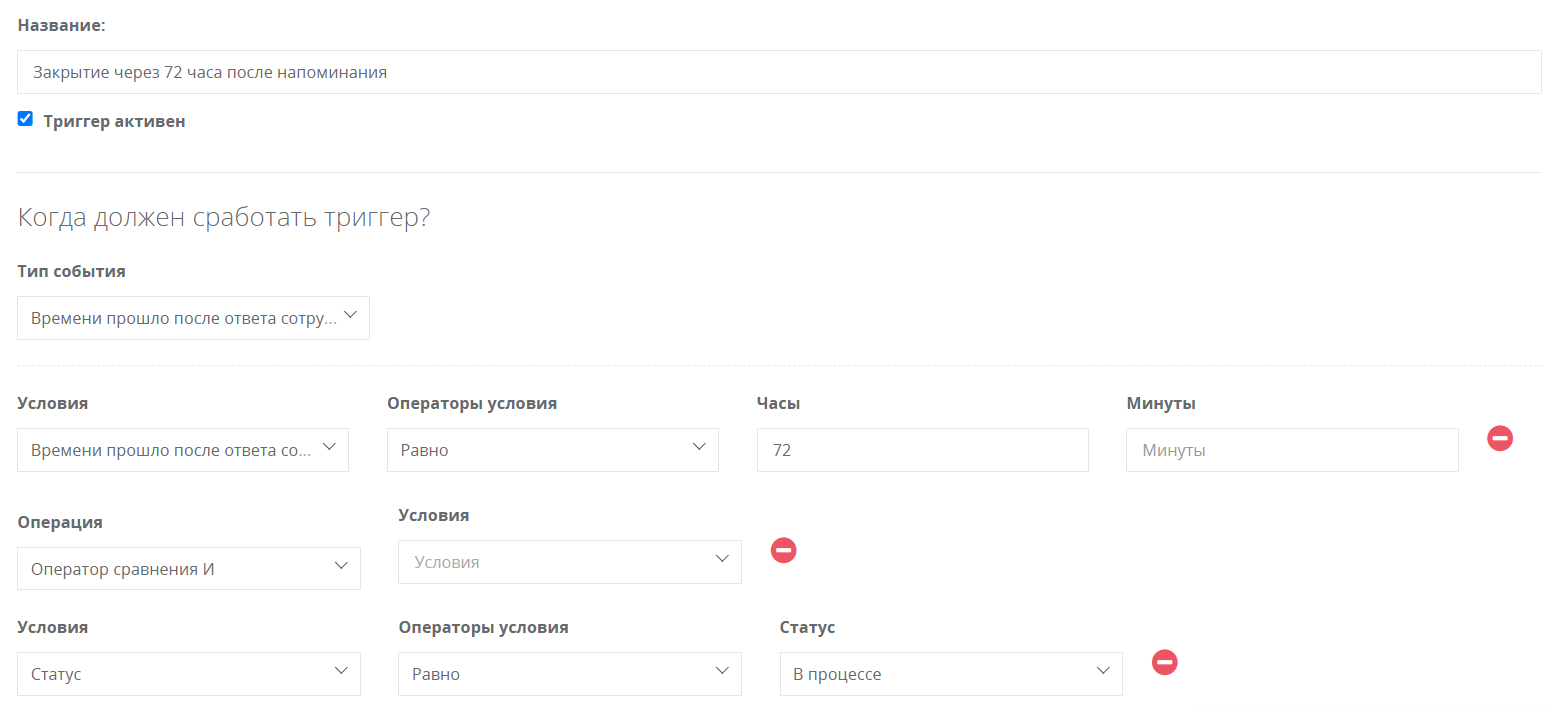Click the Часы field containing 72
1552x709 pixels.
923,450
